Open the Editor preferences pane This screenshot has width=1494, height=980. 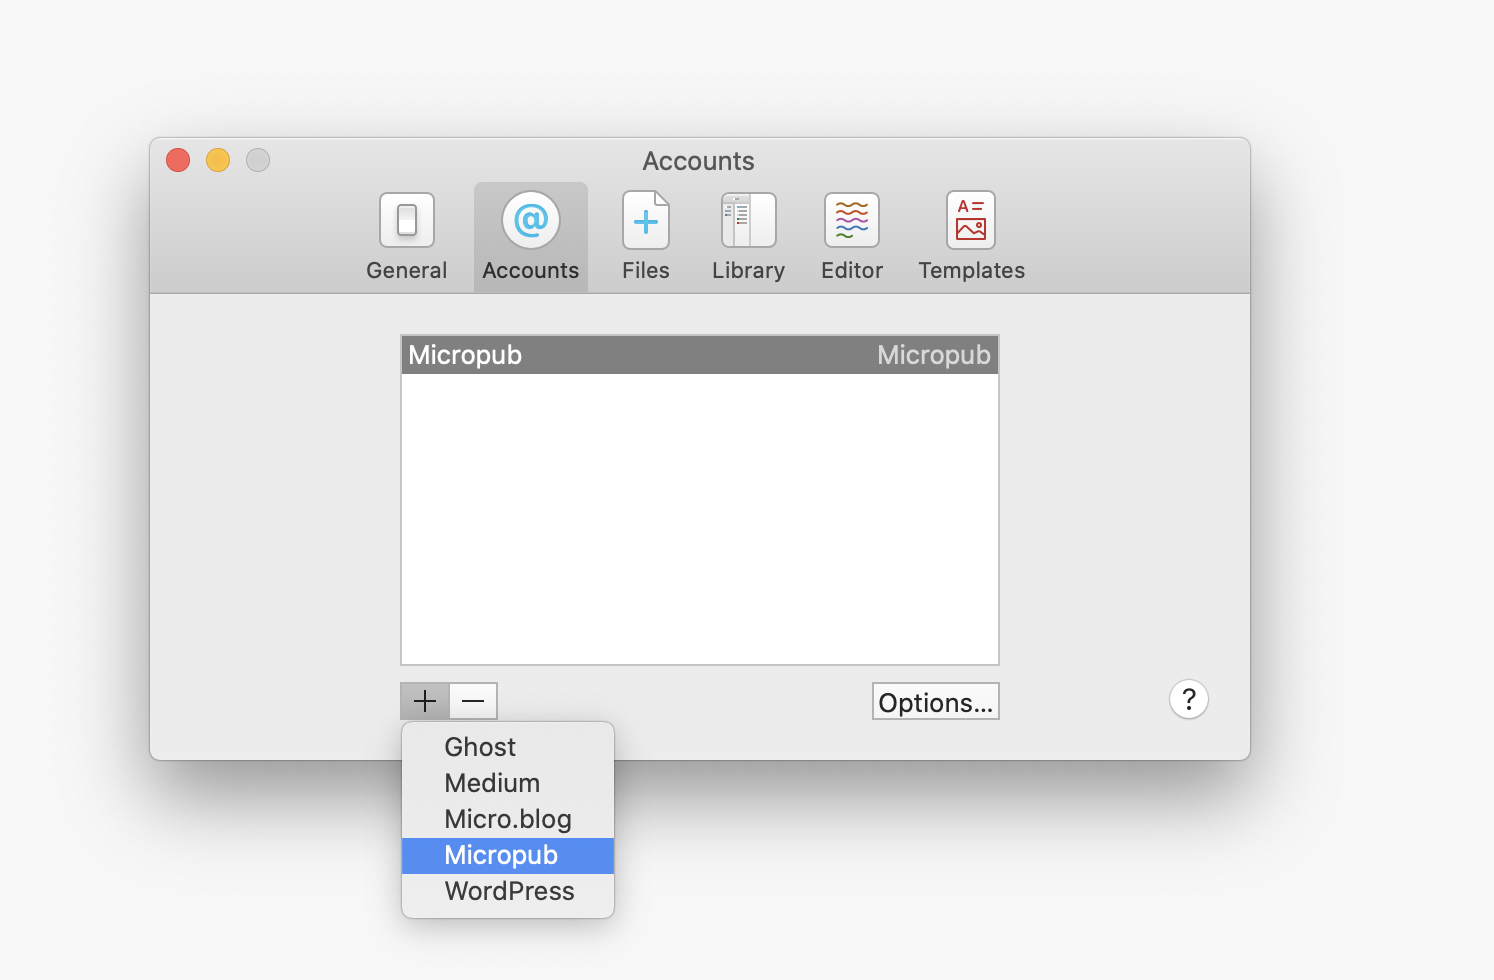click(852, 237)
